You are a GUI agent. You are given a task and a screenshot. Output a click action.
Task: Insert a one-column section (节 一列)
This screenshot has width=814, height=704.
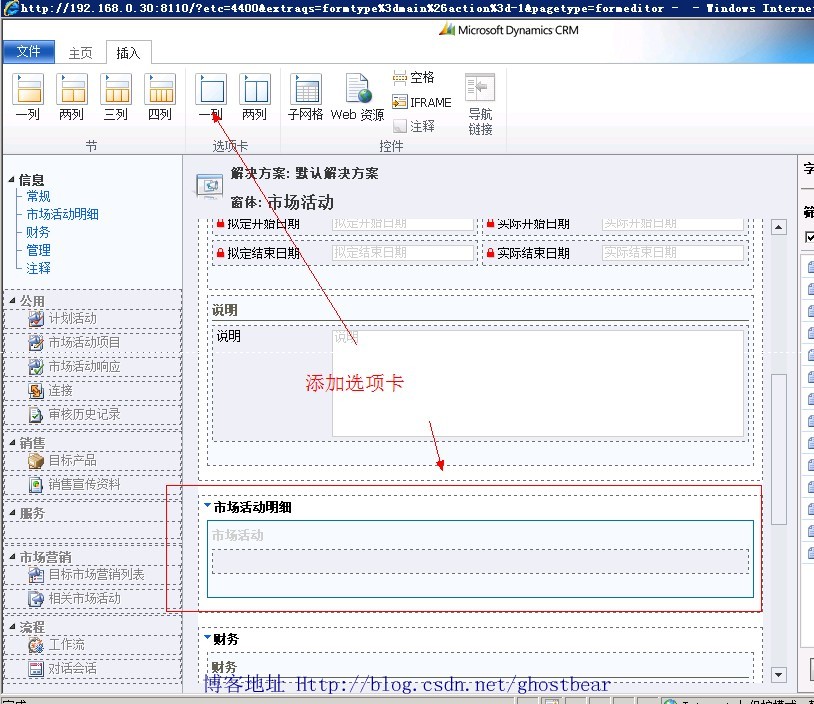click(x=28, y=97)
